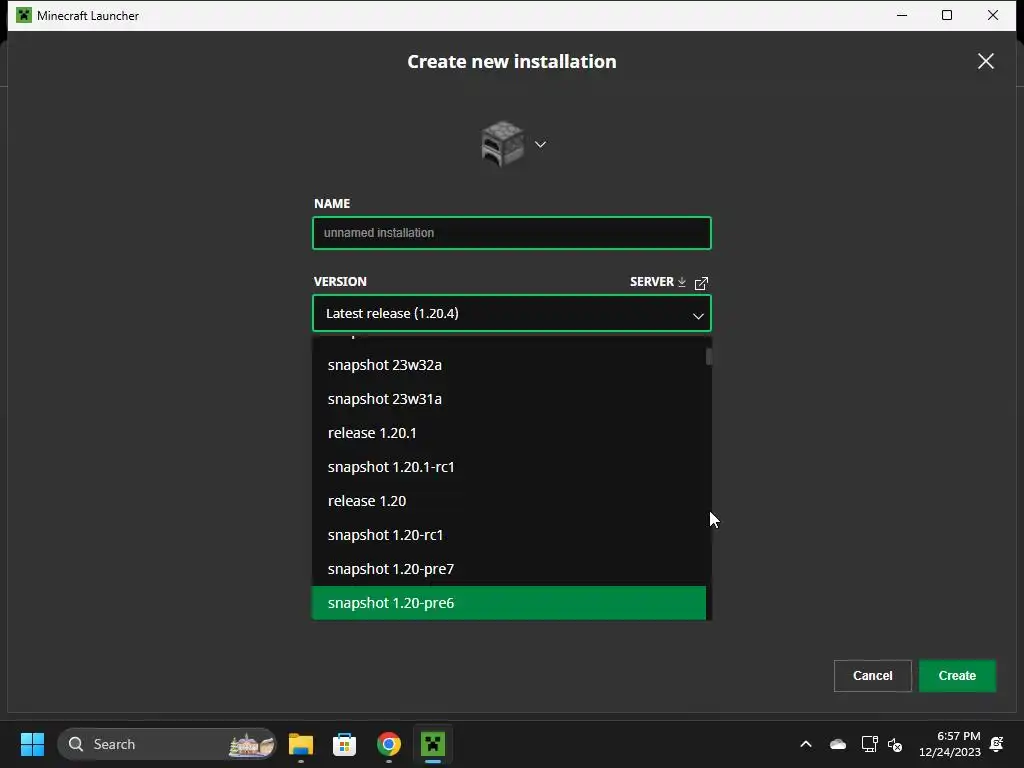The image size is (1024, 768).
Task: Click the green Create button
Action: coord(957,676)
